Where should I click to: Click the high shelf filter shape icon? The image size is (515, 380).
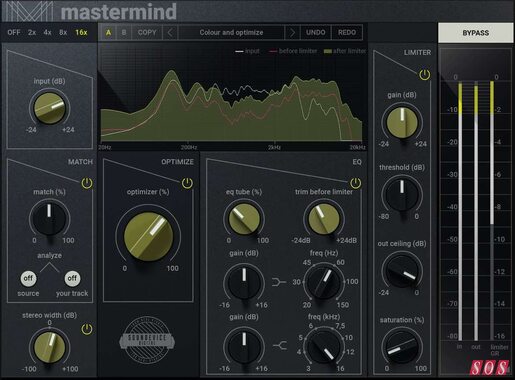click(x=280, y=345)
